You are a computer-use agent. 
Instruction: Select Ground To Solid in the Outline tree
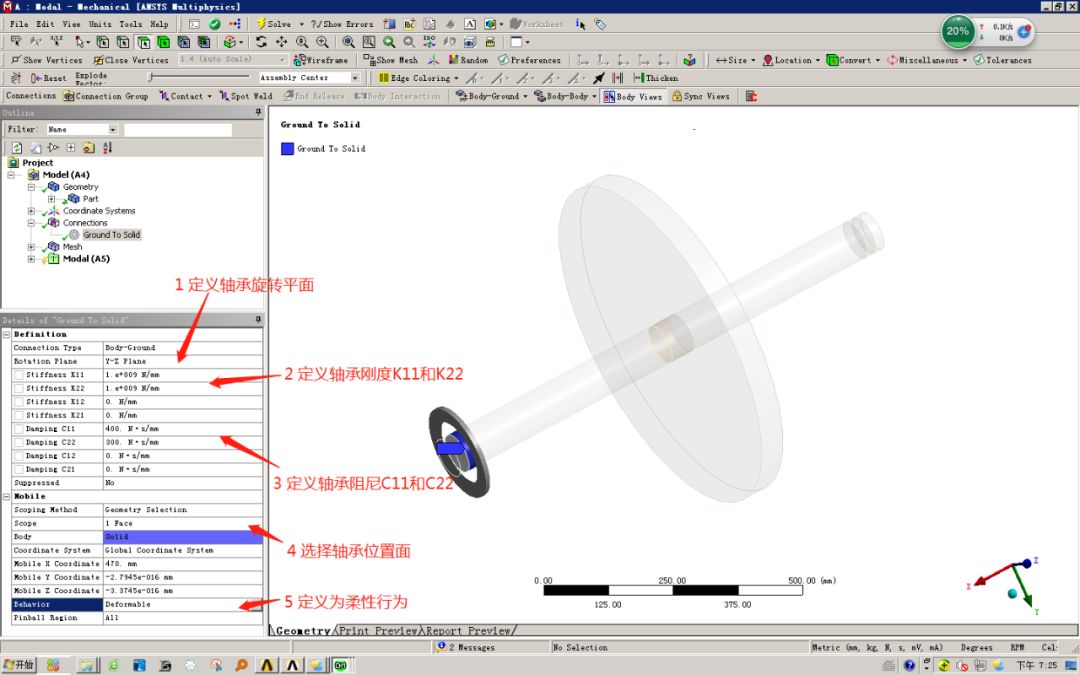112,234
